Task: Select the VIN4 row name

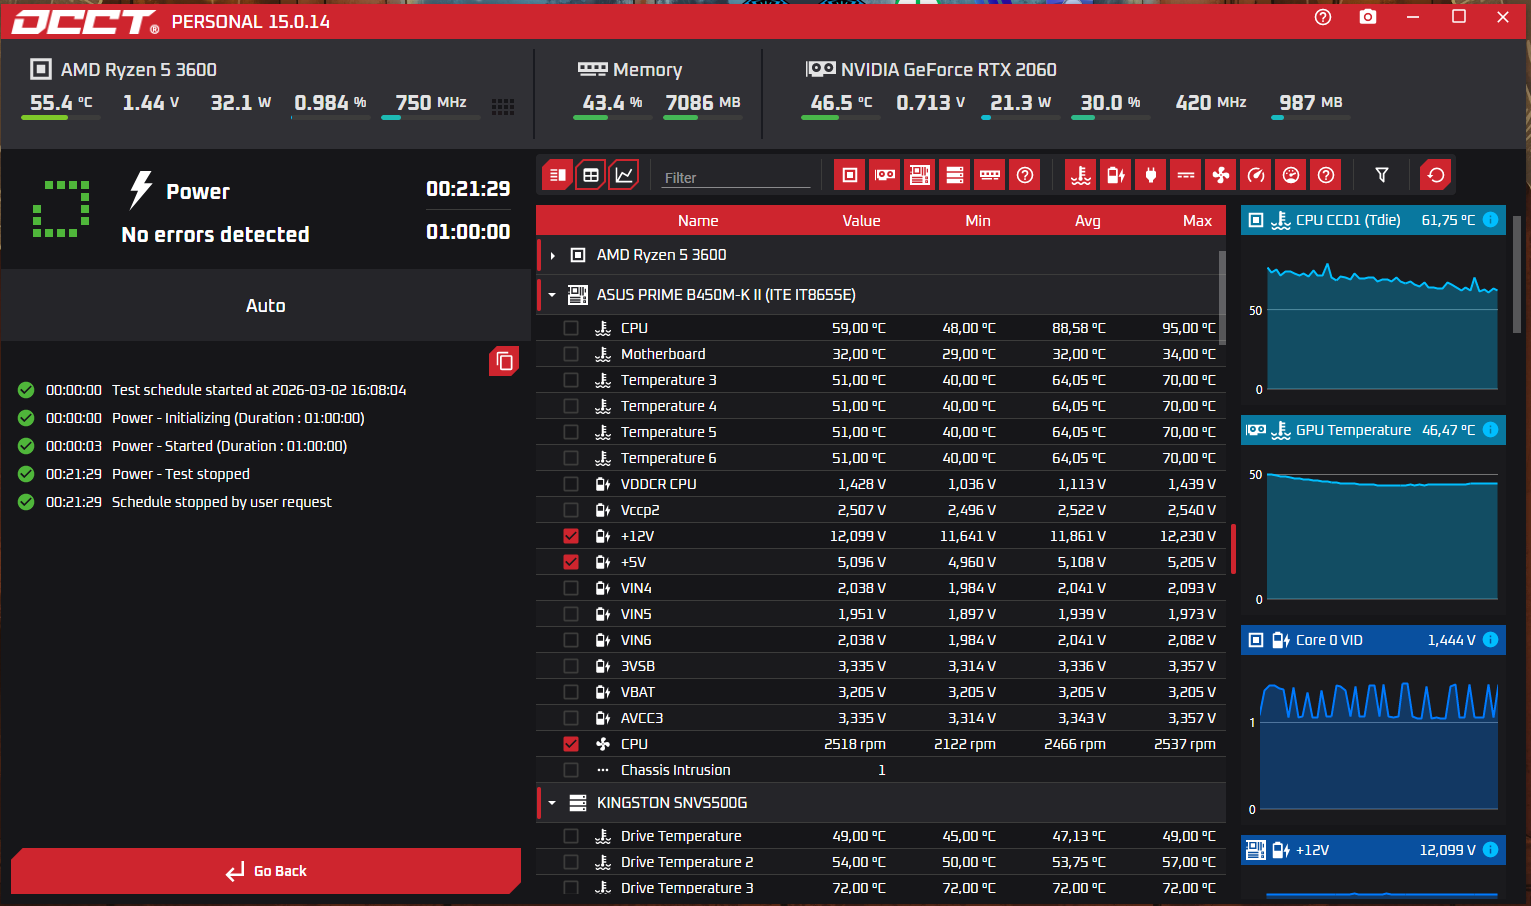Action: tap(636, 588)
